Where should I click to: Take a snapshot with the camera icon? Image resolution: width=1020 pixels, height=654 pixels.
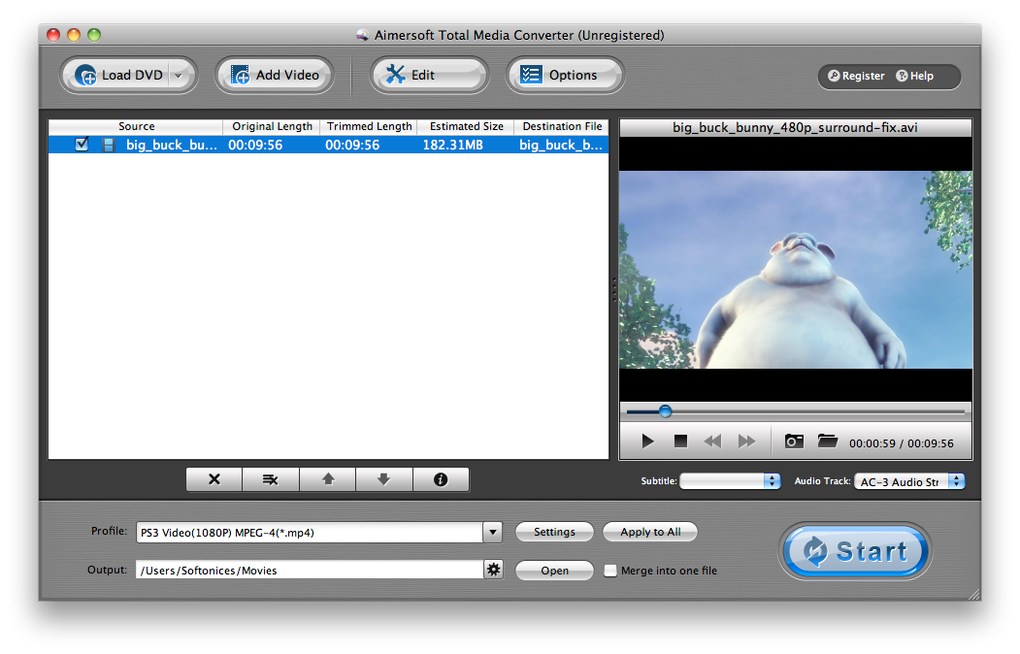coord(794,441)
